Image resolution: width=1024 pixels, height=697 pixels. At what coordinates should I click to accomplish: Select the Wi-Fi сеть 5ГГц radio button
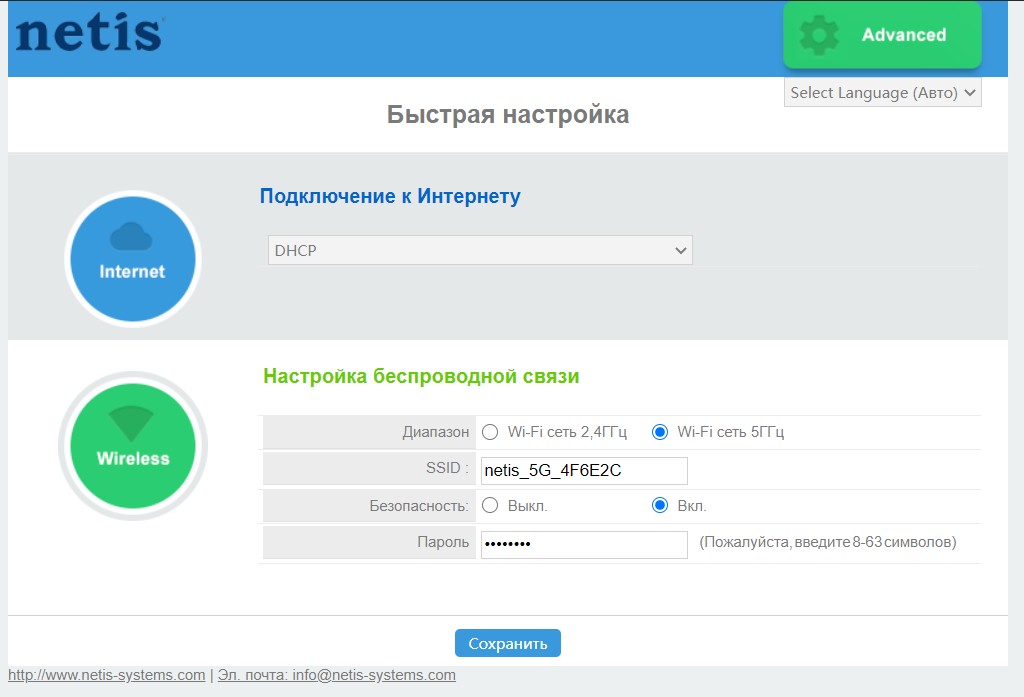click(x=659, y=432)
